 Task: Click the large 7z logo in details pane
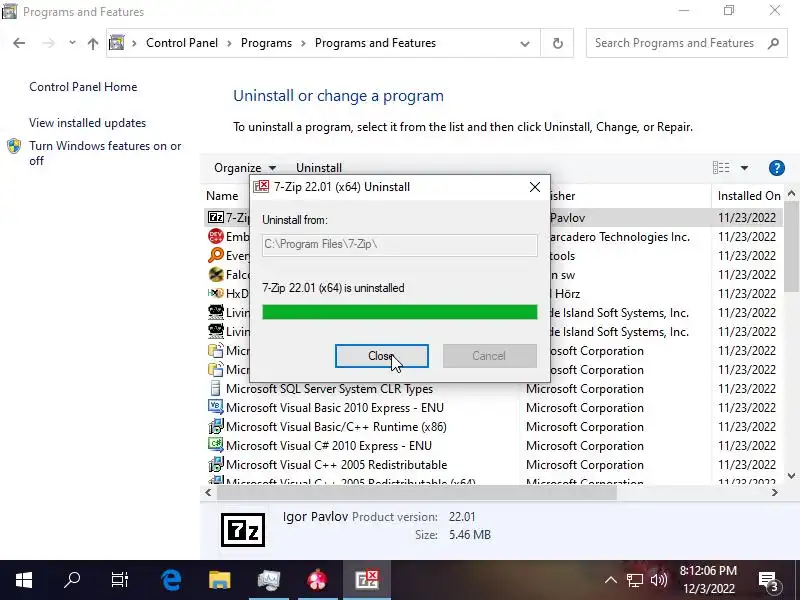243,530
